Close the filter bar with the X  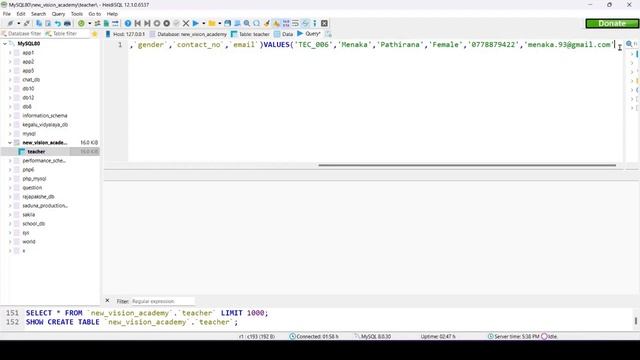107,300
